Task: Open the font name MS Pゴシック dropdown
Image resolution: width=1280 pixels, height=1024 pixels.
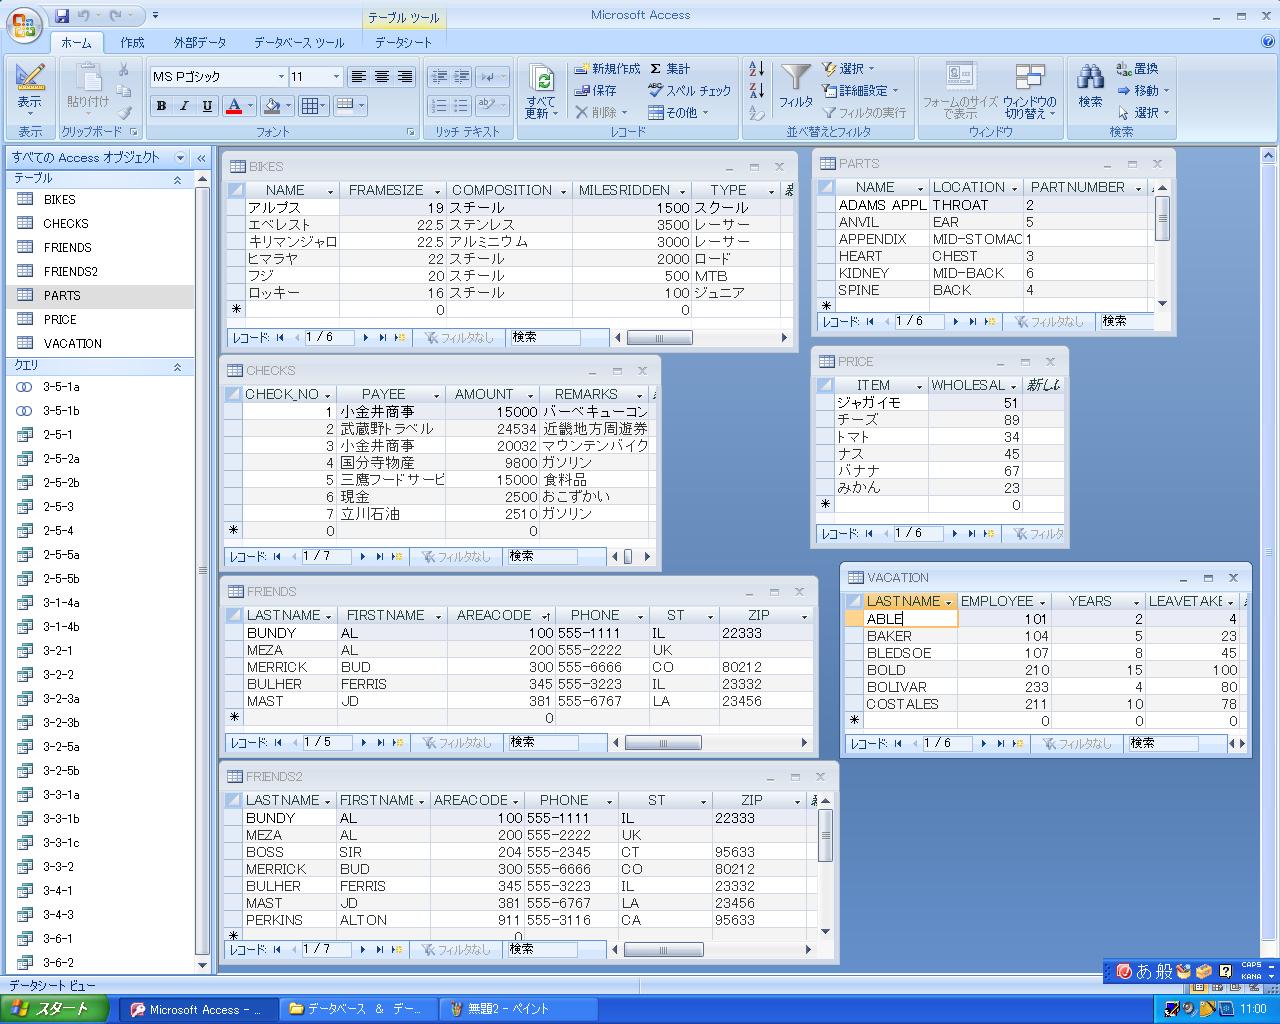Action: point(281,77)
